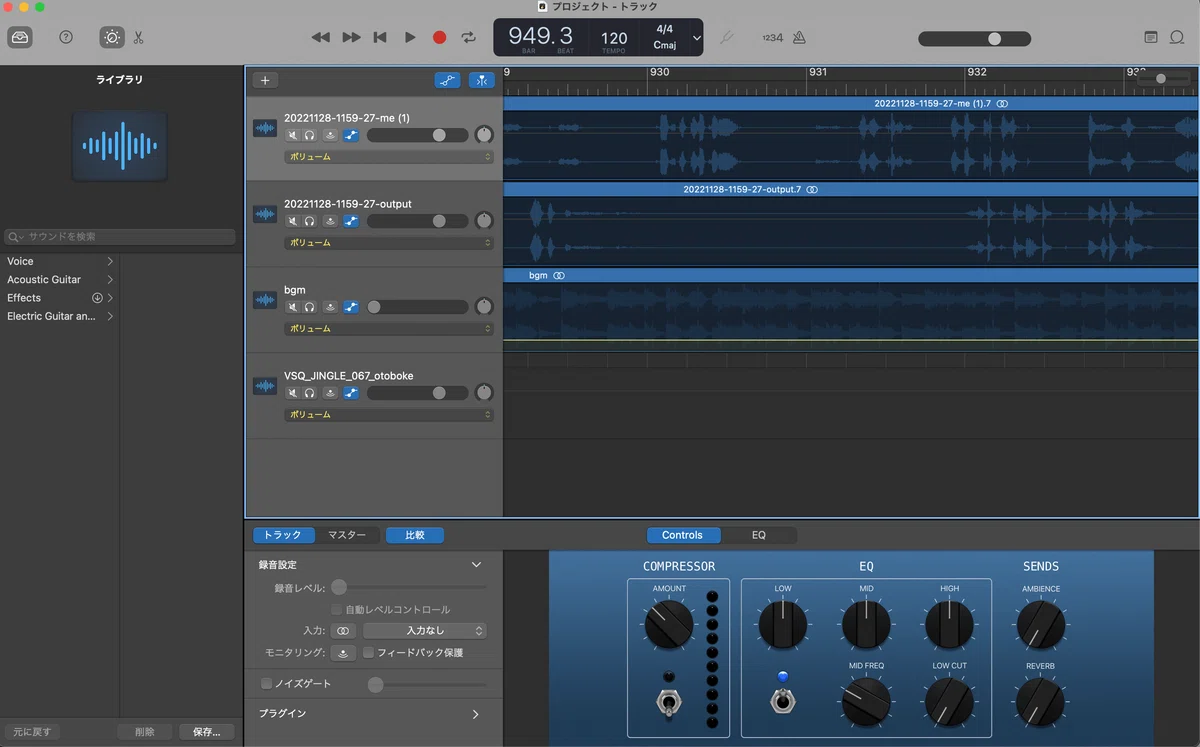The height and width of the screenshot is (747, 1200).
Task: Go to beginning of project
Action: [x=380, y=37]
